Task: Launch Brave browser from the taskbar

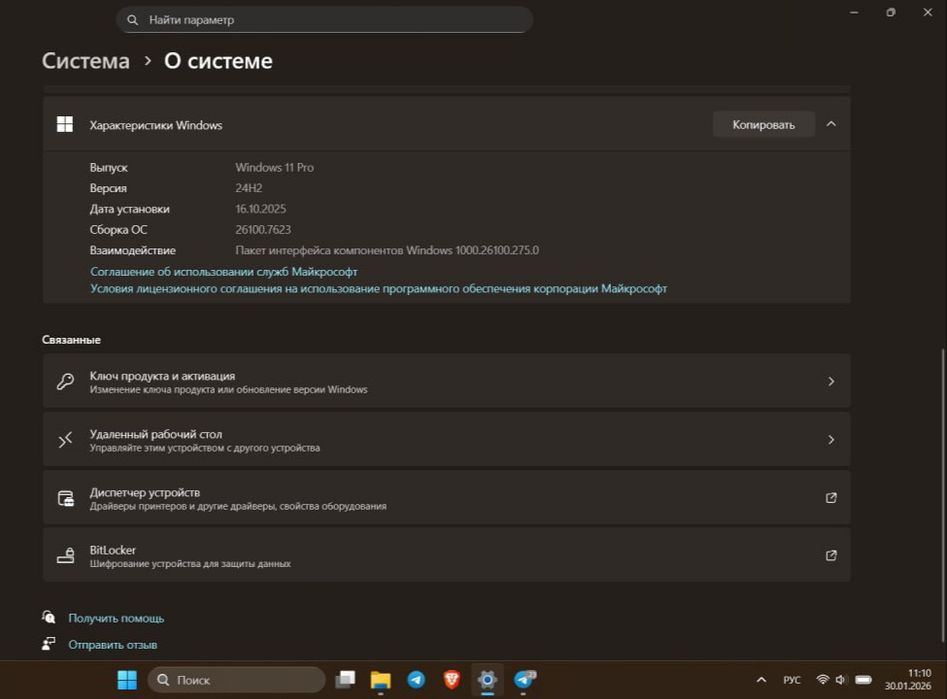Action: click(452, 680)
